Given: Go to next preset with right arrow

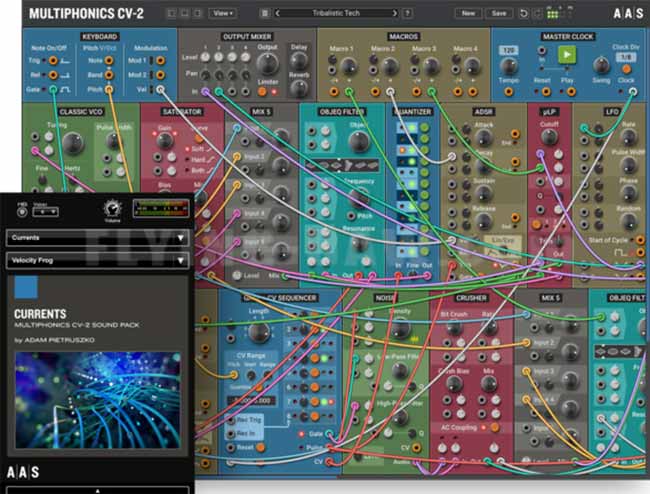Looking at the screenshot, I should 395,13.
